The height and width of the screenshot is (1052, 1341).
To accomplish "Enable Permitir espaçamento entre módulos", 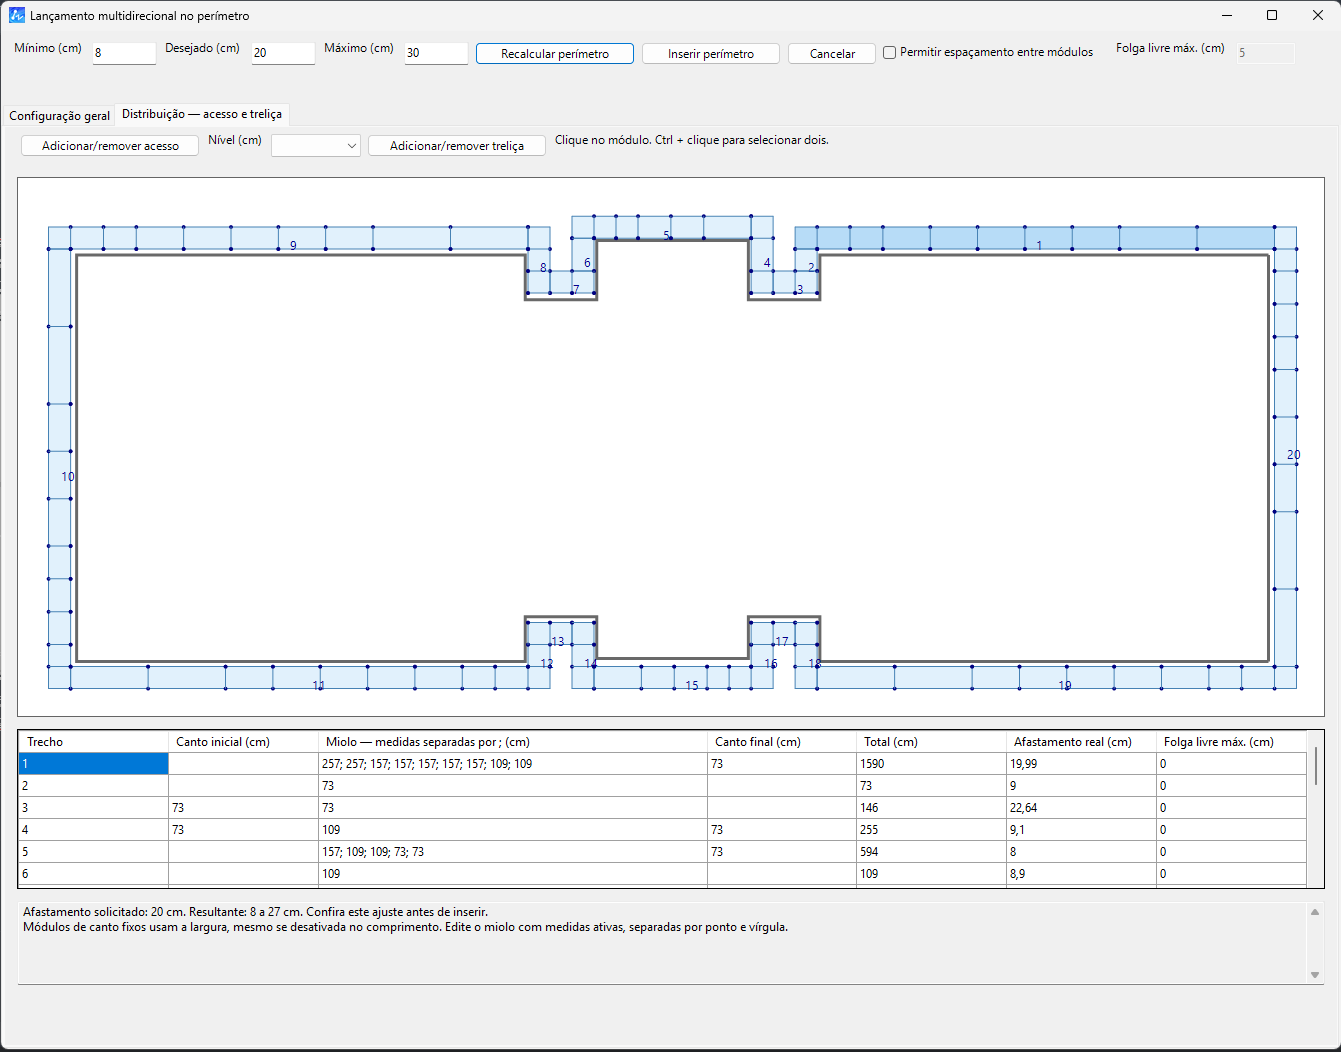I will point(889,53).
